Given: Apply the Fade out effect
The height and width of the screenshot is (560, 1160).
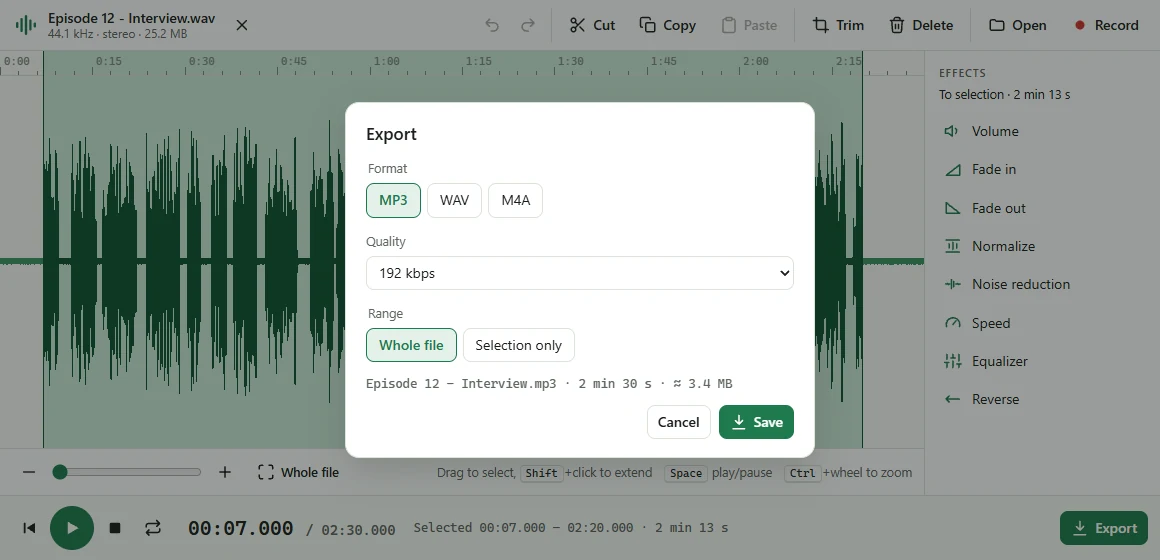Looking at the screenshot, I should pyautogui.click(x=1042, y=208).
